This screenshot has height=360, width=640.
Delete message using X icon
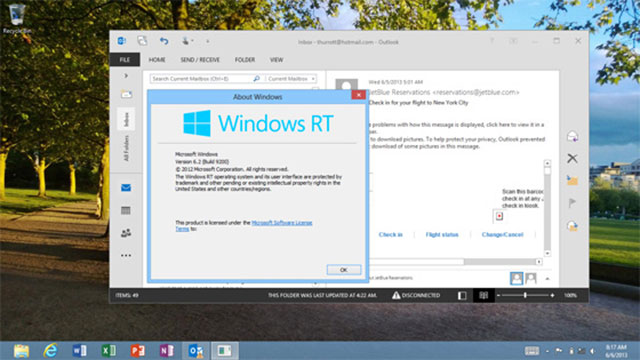572,158
